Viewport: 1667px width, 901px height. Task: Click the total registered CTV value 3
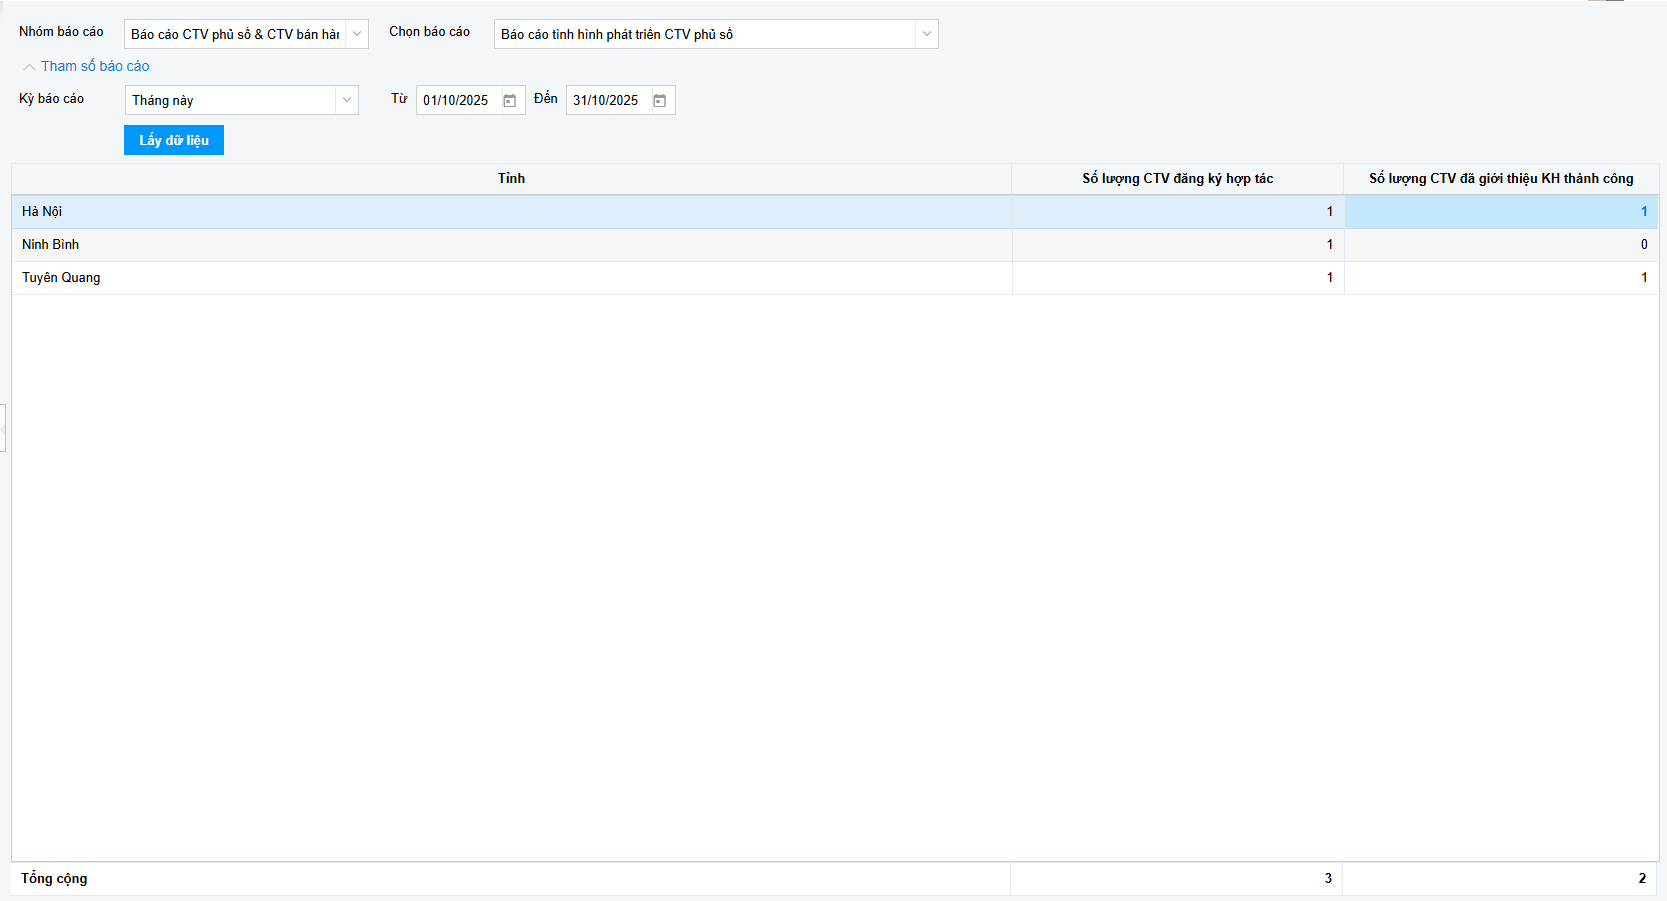(1328, 878)
